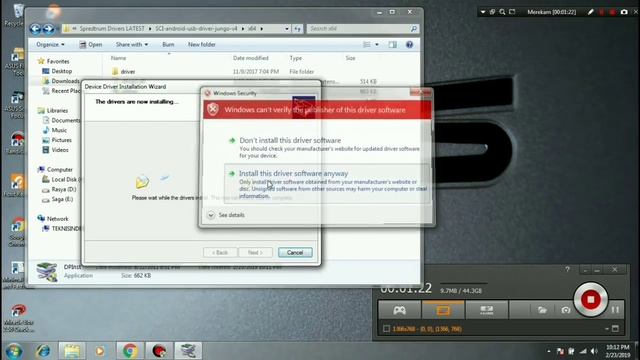Open the Organize menu in Explorer
Image resolution: width=640 pixels, height=360 pixels.
pyautogui.click(x=50, y=44)
